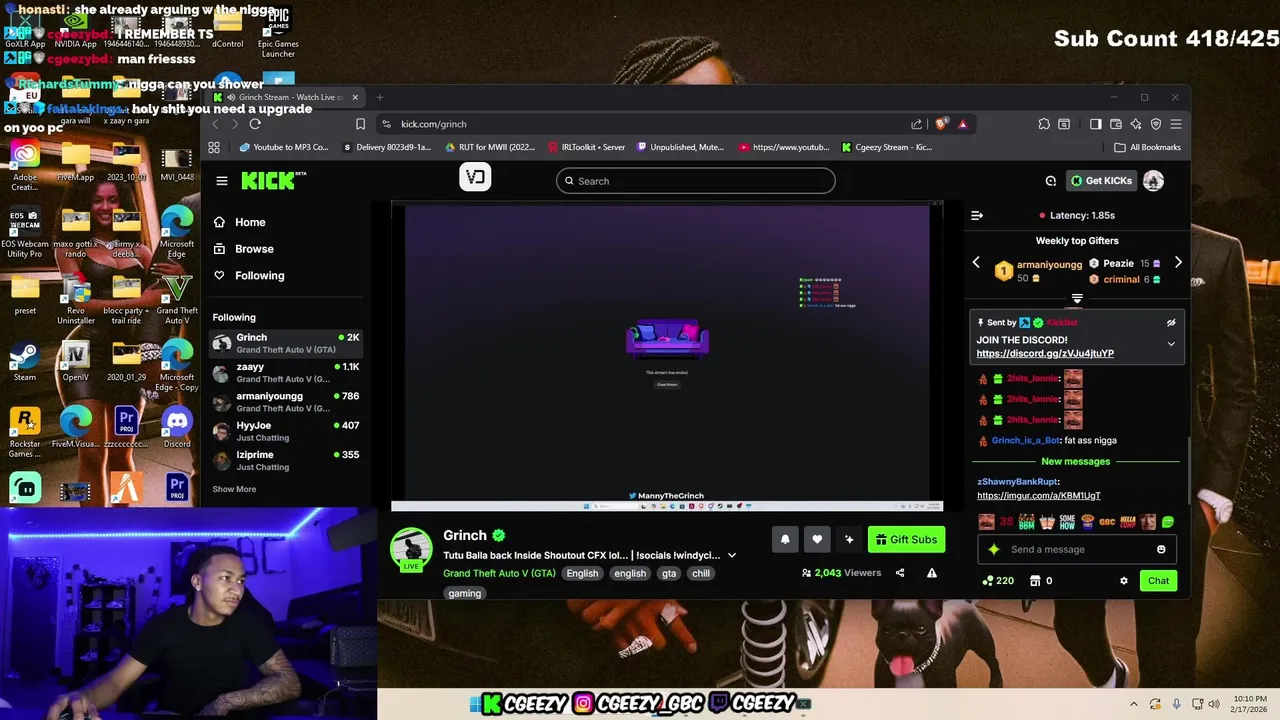The image size is (1280, 720).
Task: Open Steam desktop shortcut
Action: point(25,361)
